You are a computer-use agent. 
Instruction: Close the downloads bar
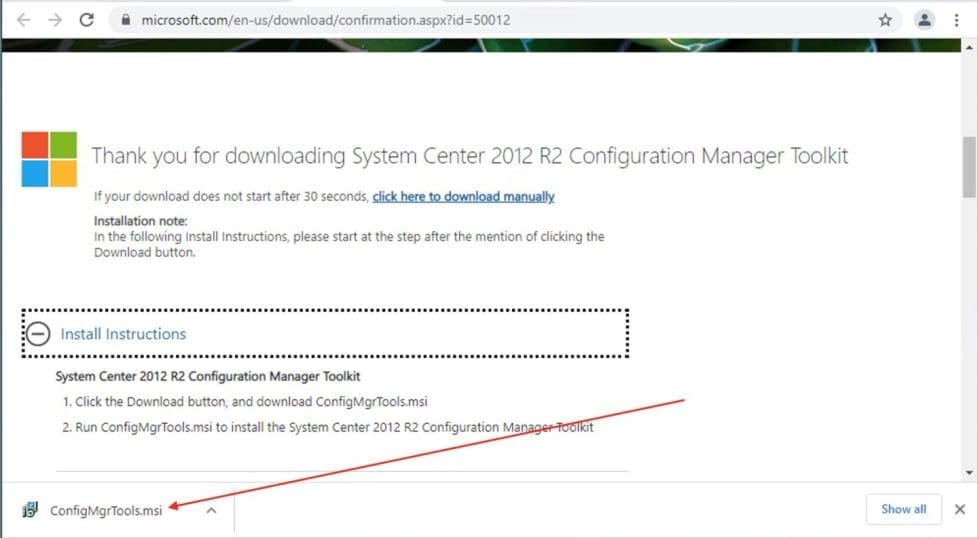pos(959,509)
